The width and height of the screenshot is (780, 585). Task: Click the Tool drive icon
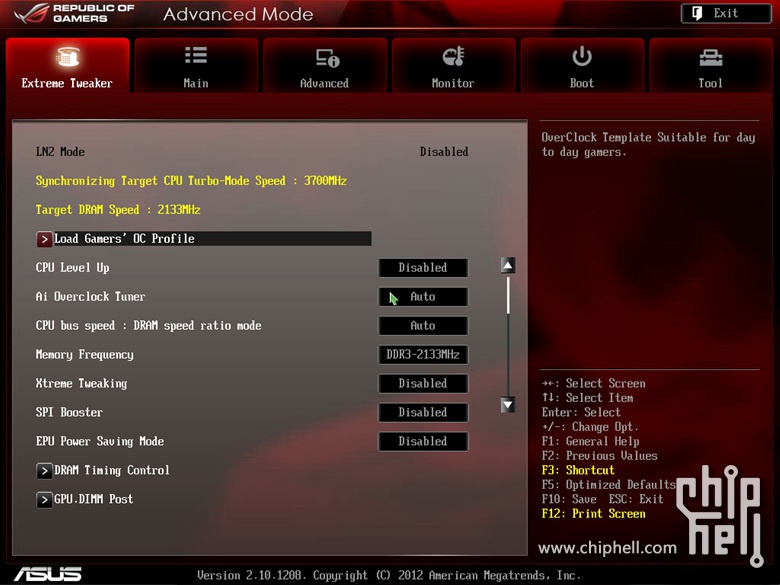(x=710, y=58)
